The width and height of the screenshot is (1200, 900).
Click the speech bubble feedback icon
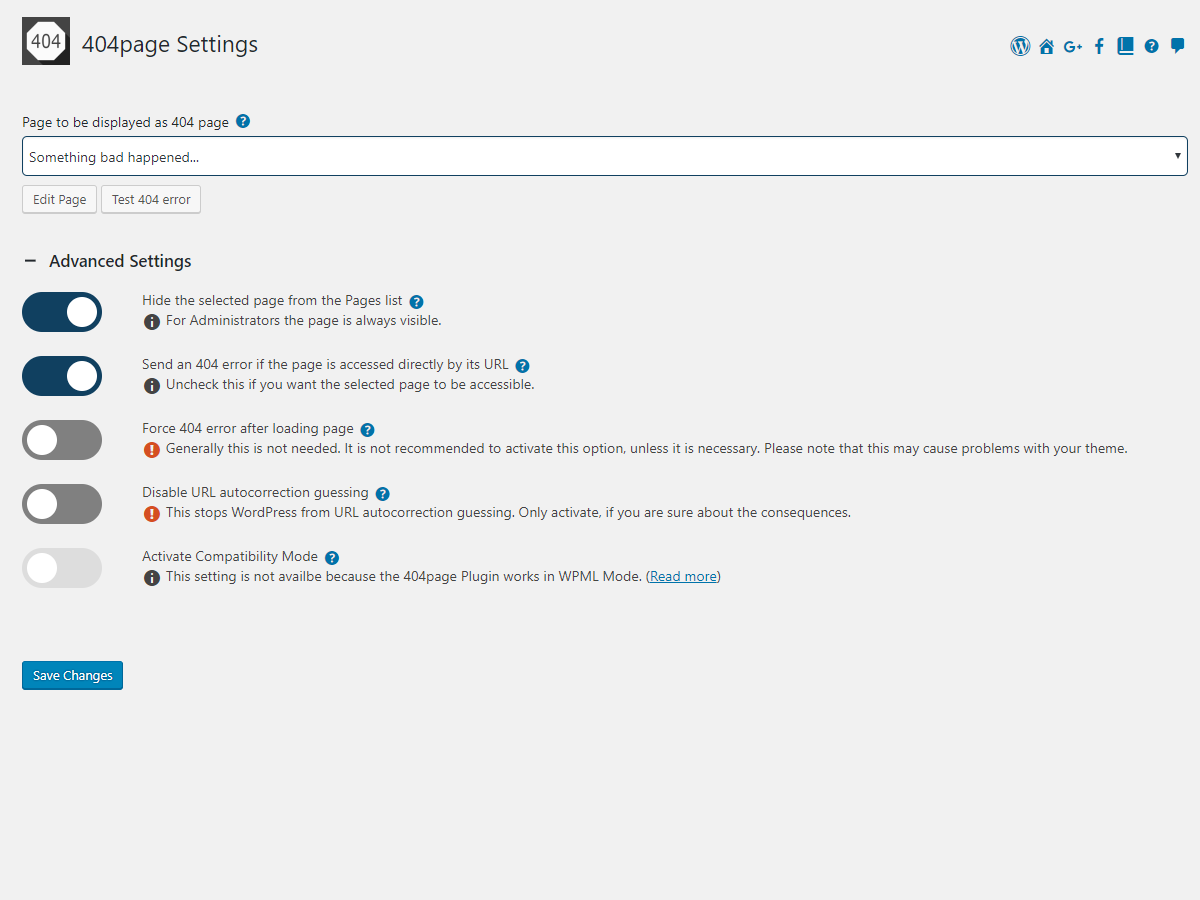(x=1178, y=46)
